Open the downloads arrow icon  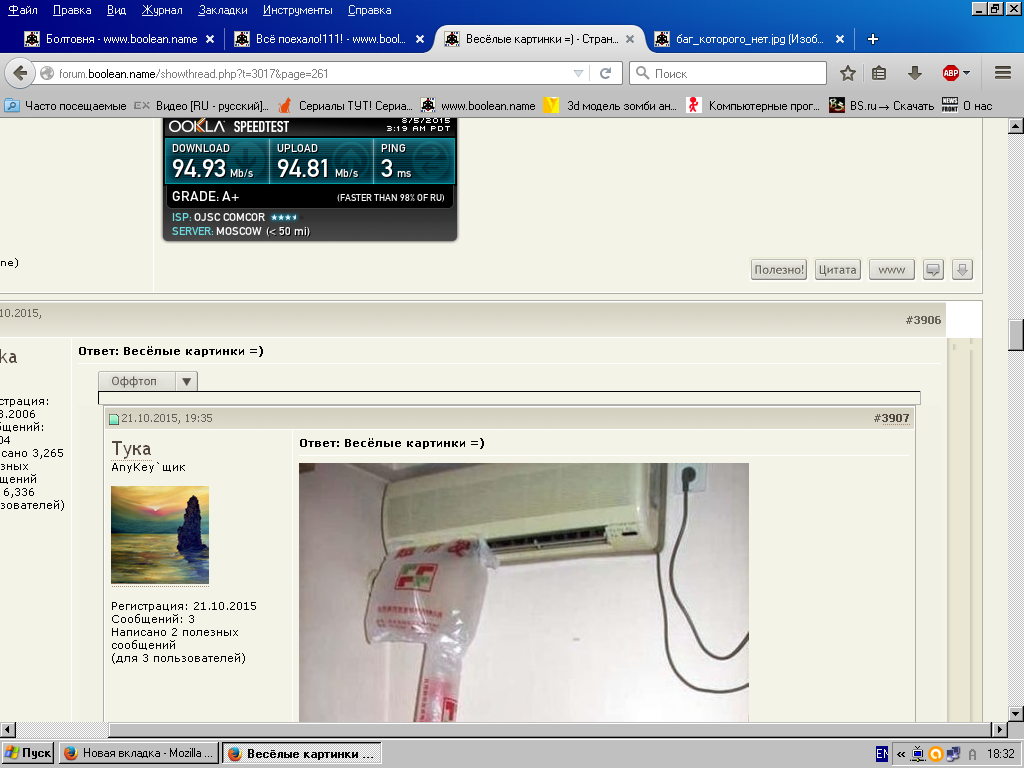click(914, 73)
